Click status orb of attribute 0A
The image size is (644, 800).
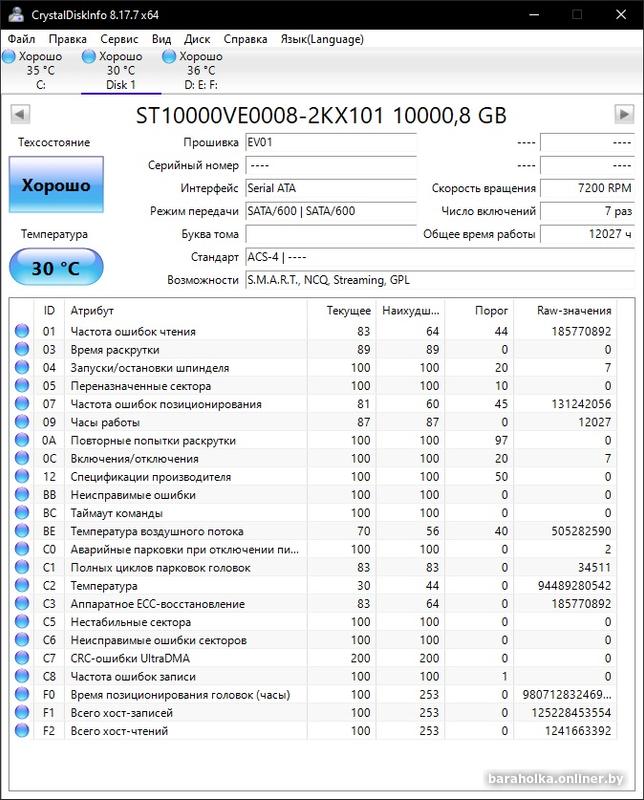tap(22, 439)
